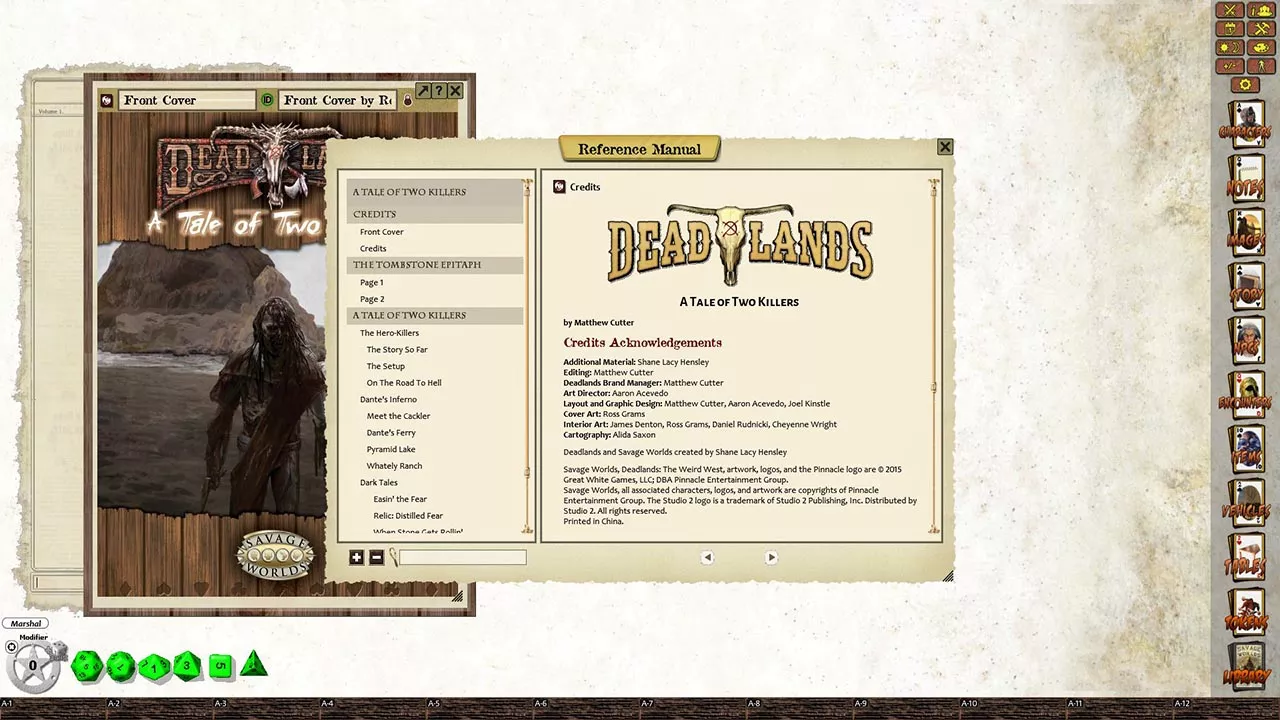Pick the green d20 die
1280x720 pixels.
tap(87, 665)
